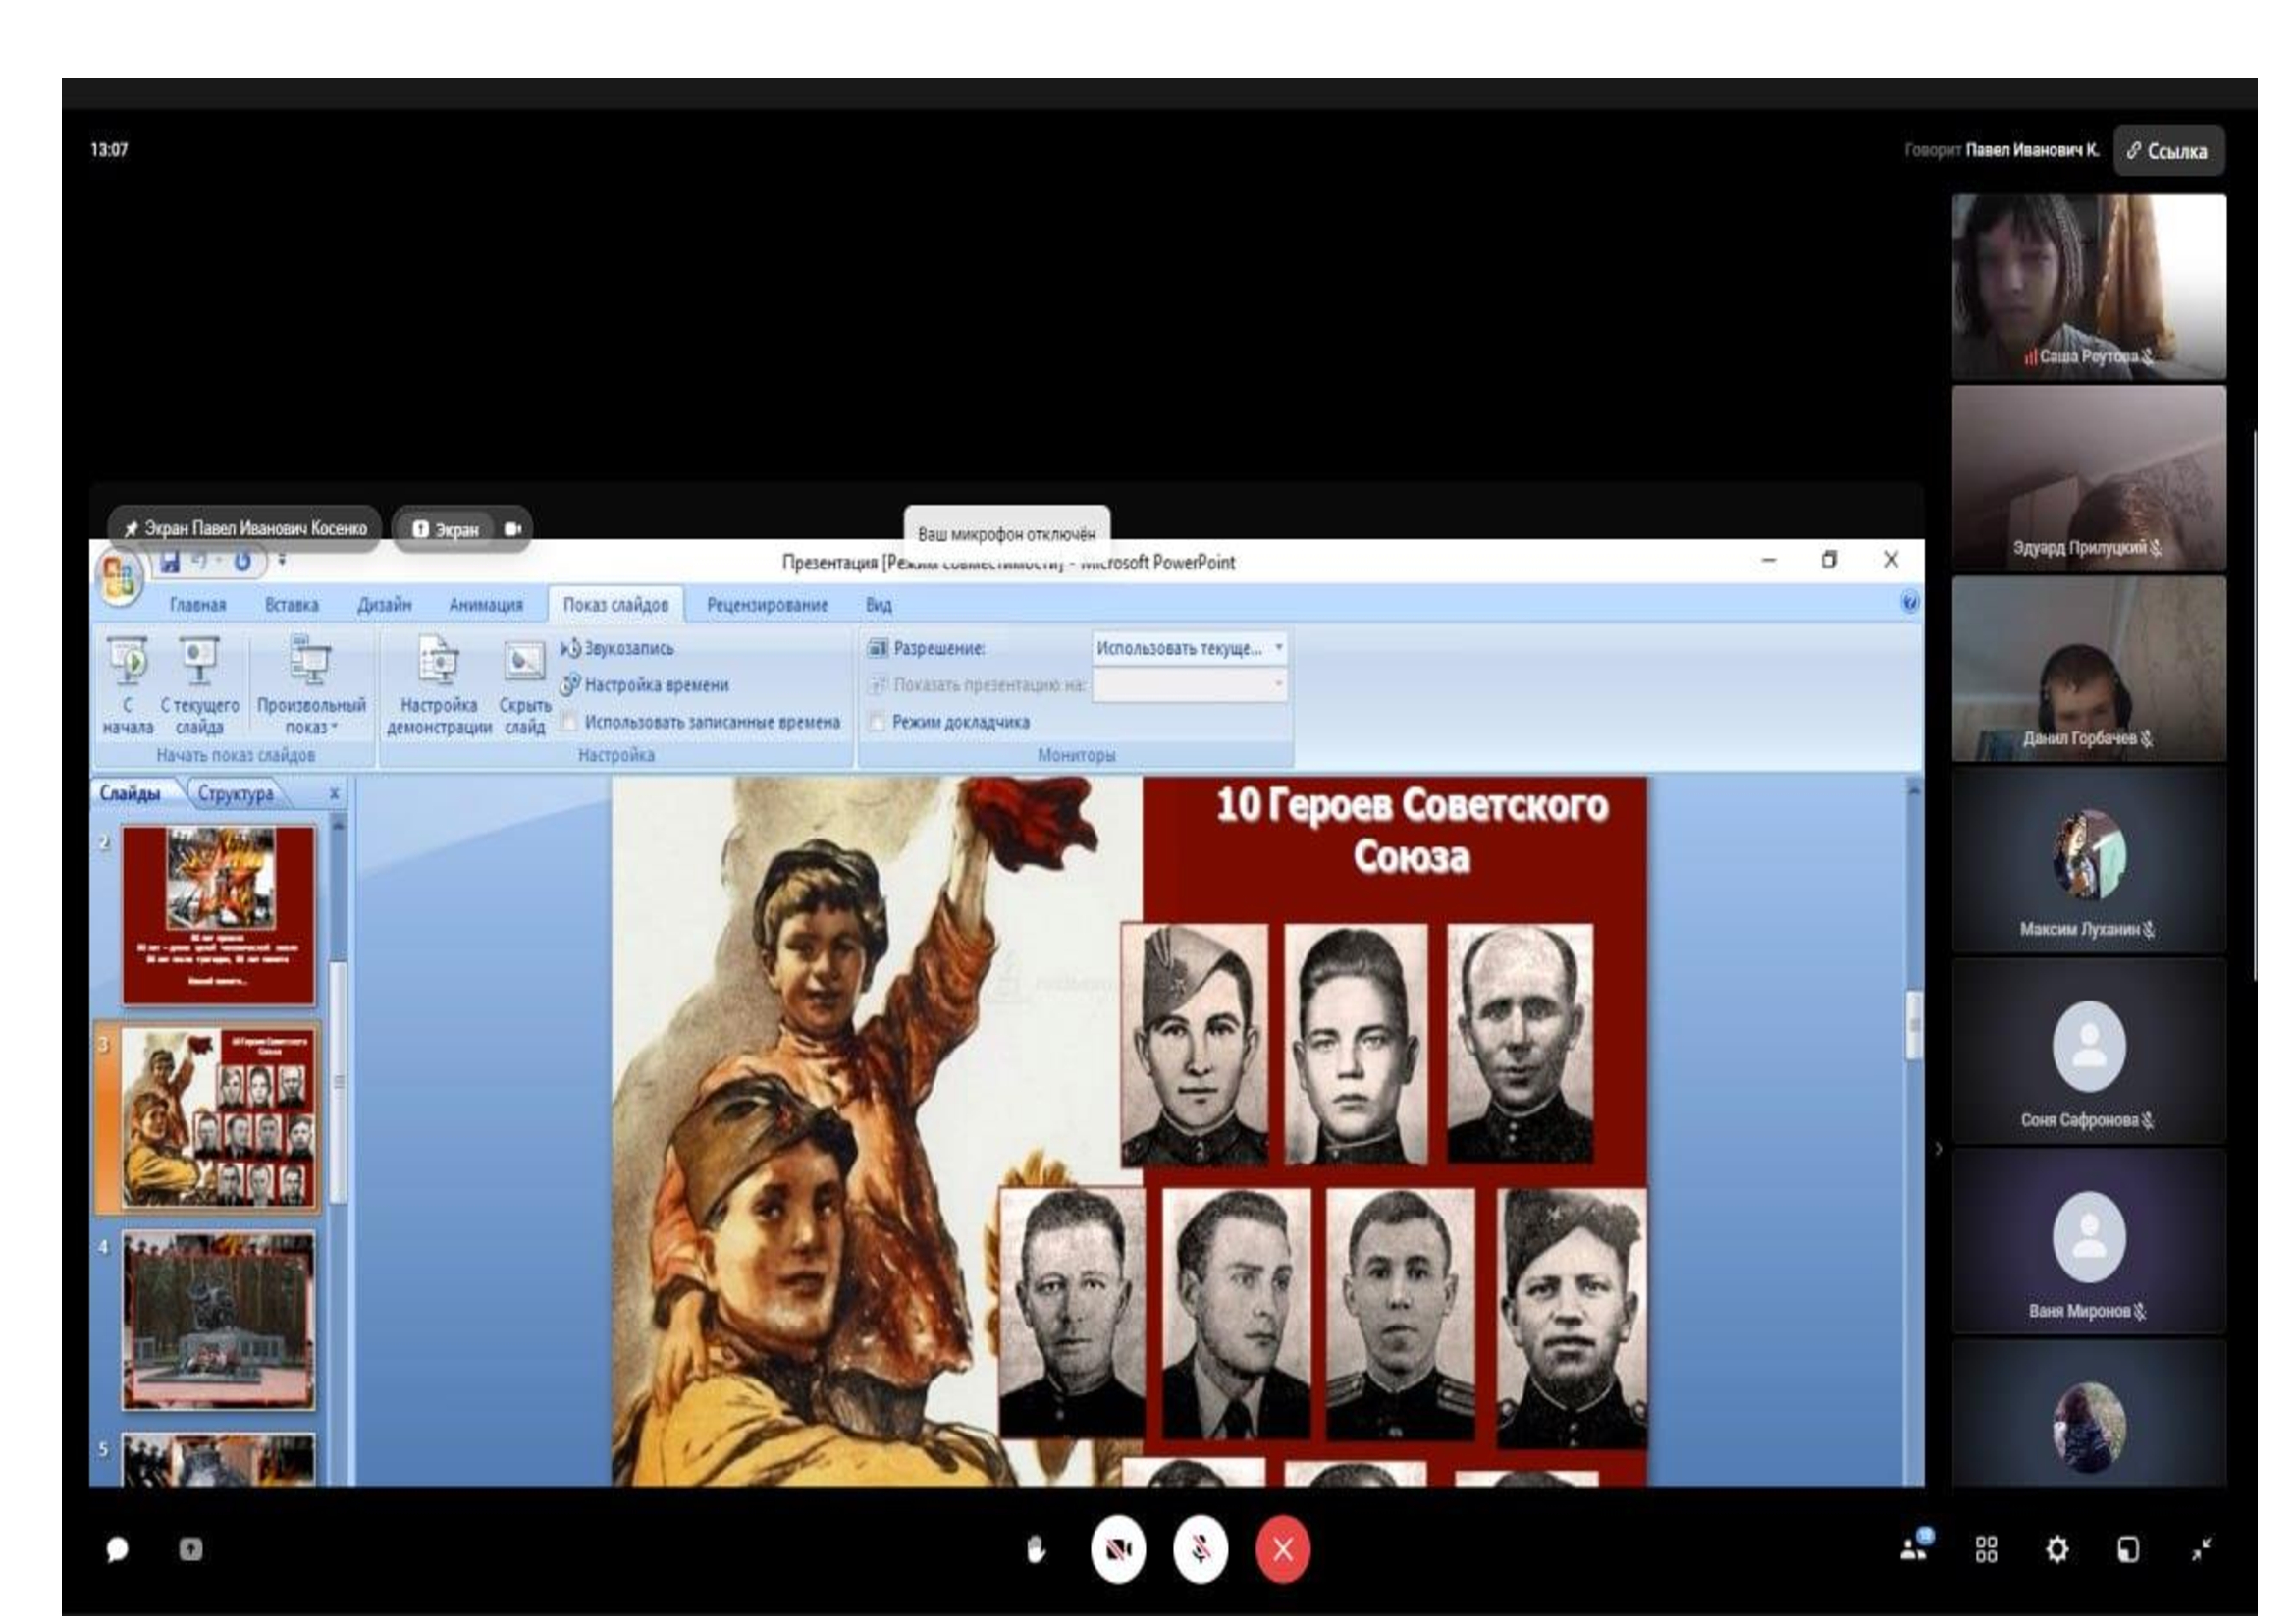Click Саша Роутова video tile
The height and width of the screenshot is (1624, 2296).
2089,286
